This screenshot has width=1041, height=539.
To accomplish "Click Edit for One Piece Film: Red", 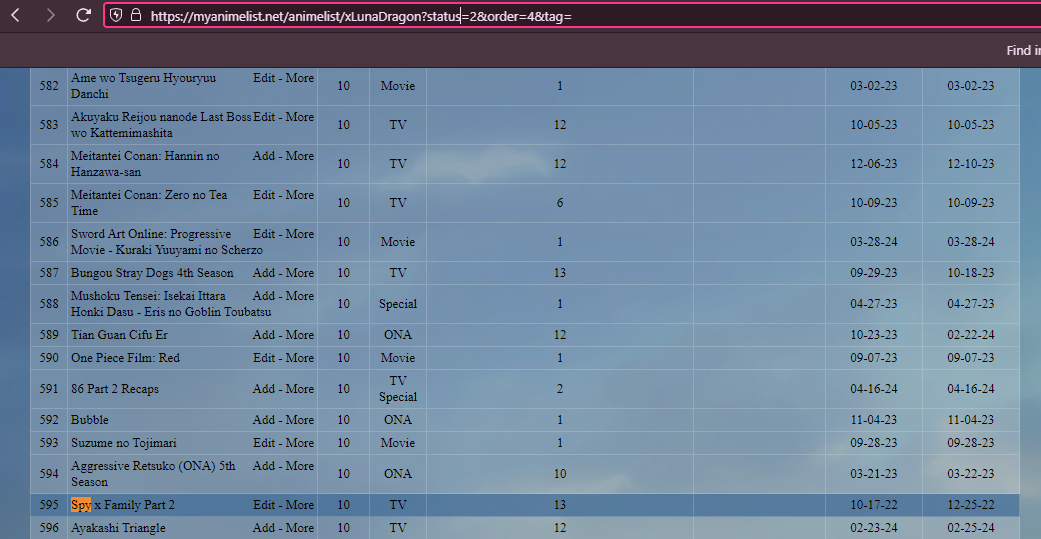I will 264,358.
